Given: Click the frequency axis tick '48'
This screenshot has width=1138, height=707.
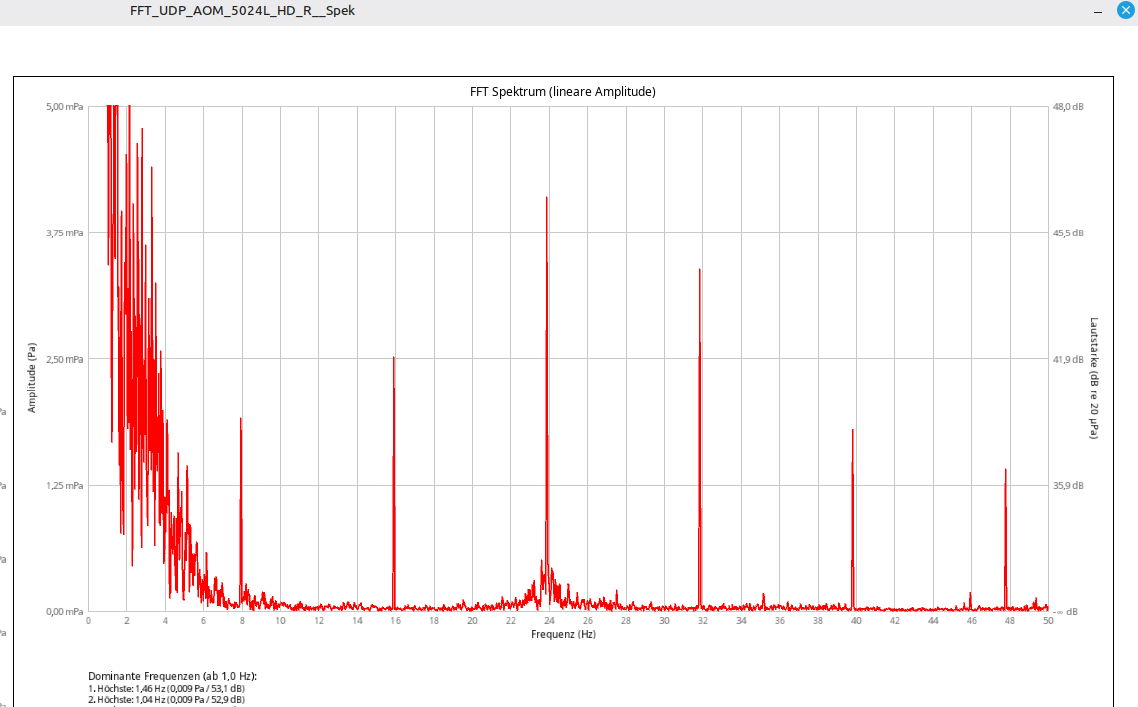Looking at the screenshot, I should pos(1010,621).
